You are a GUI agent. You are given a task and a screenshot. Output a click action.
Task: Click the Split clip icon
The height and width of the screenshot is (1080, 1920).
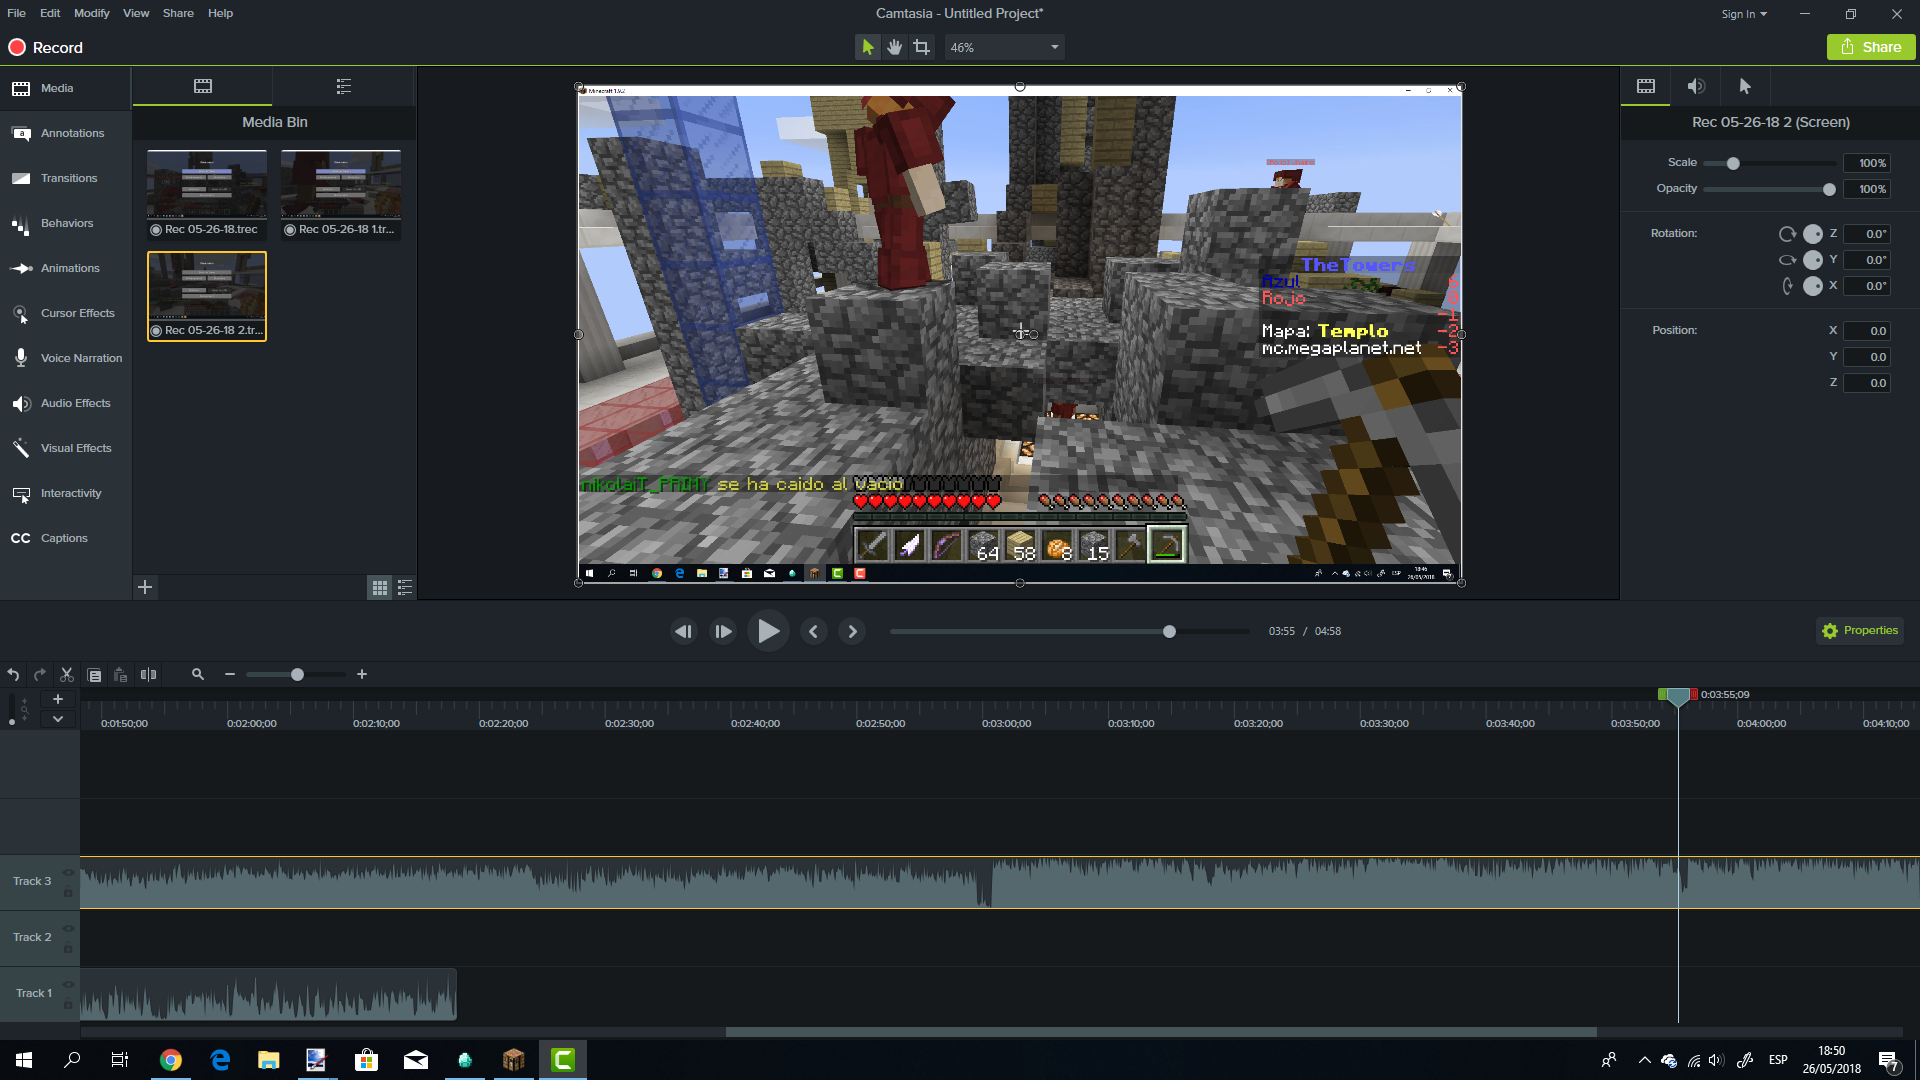148,675
